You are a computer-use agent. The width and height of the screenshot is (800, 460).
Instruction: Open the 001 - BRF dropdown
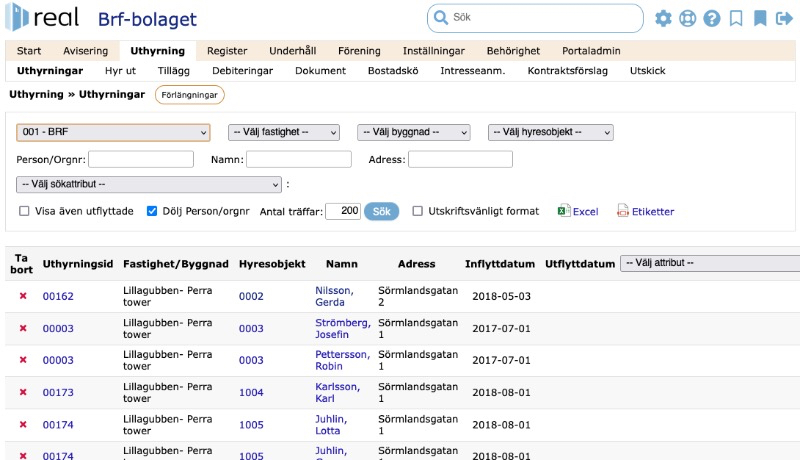pos(113,132)
